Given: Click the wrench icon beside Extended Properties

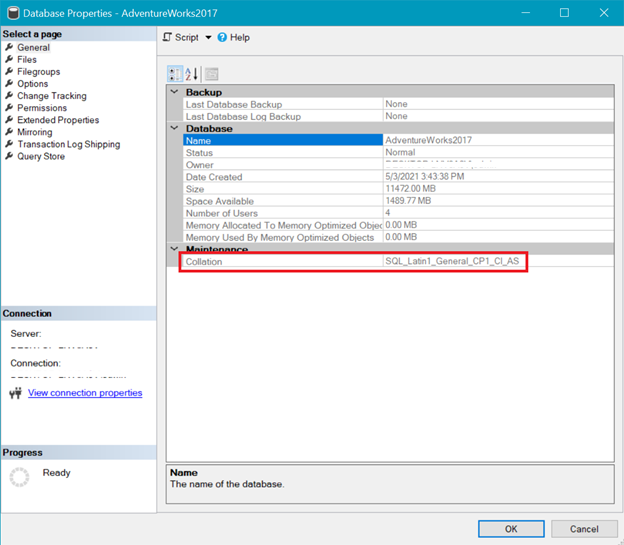Looking at the screenshot, I should (x=9, y=119).
